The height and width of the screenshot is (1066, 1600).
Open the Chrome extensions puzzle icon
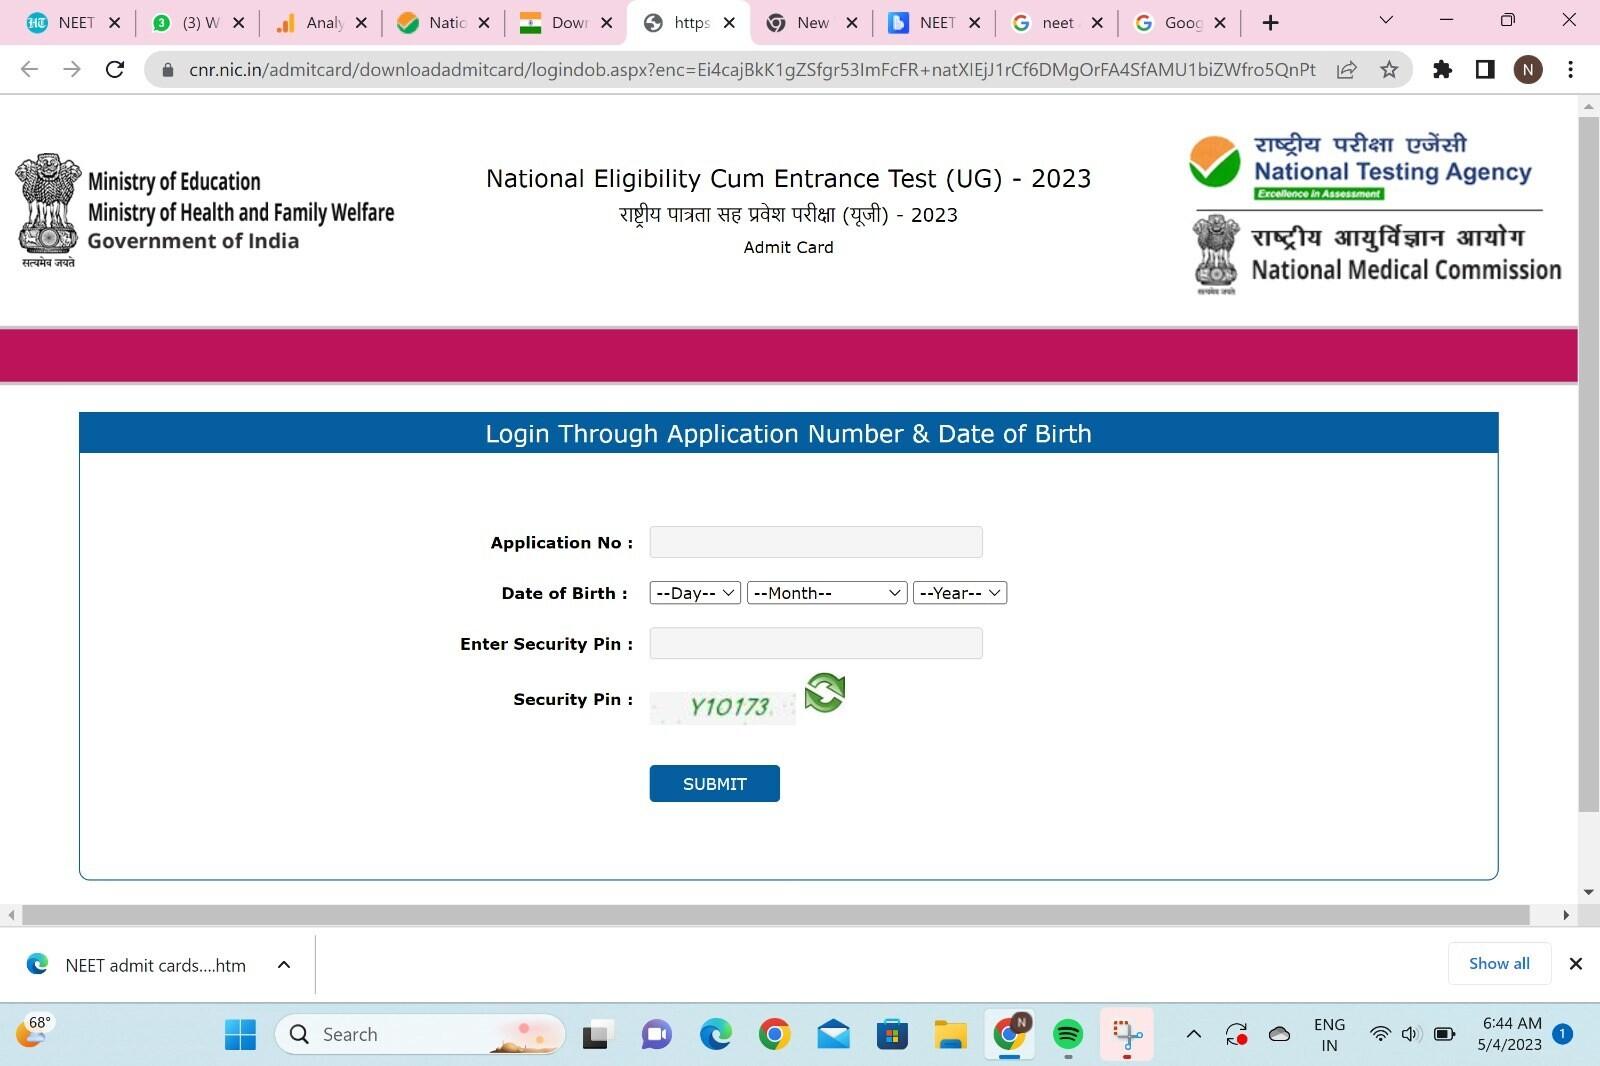coord(1443,69)
